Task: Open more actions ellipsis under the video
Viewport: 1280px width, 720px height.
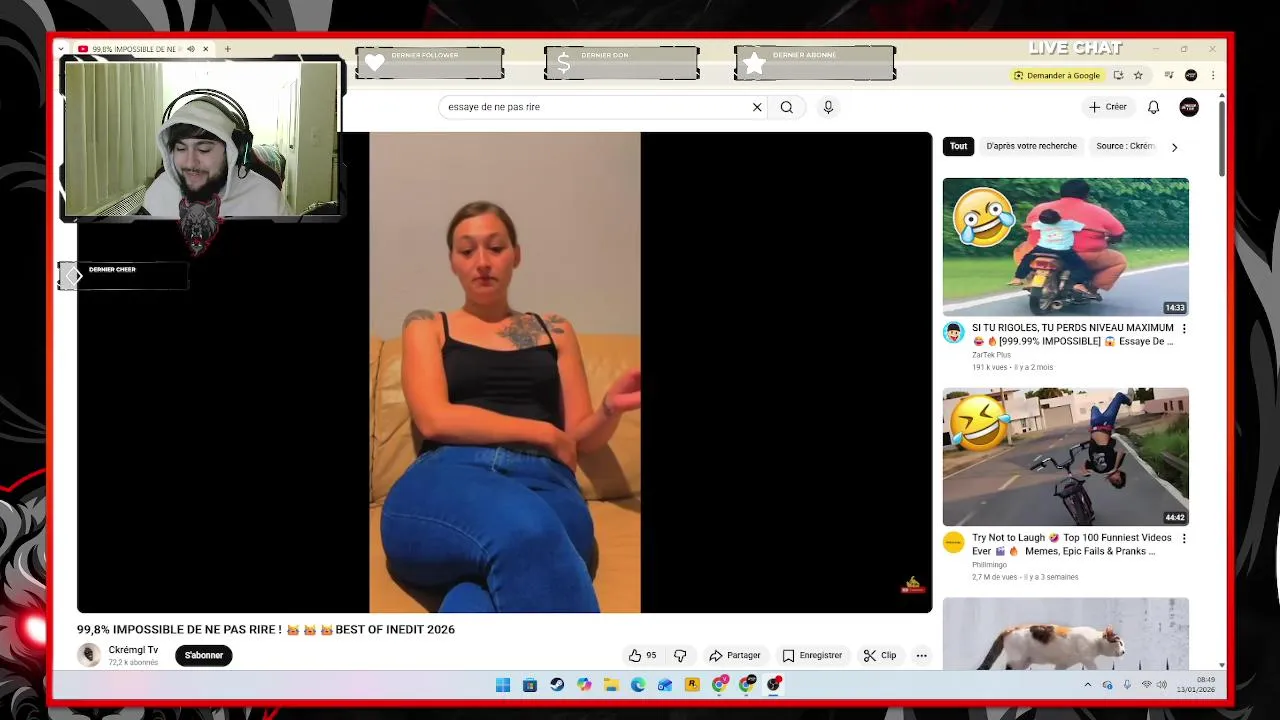Action: 921,655
